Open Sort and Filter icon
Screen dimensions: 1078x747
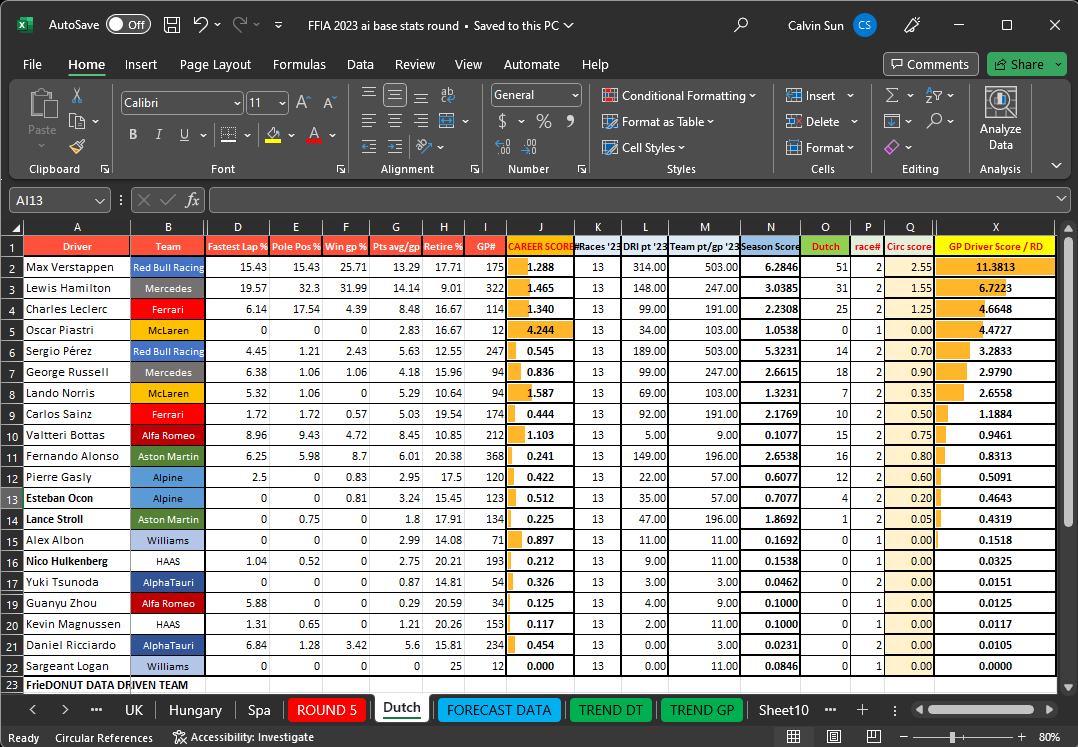(934, 96)
